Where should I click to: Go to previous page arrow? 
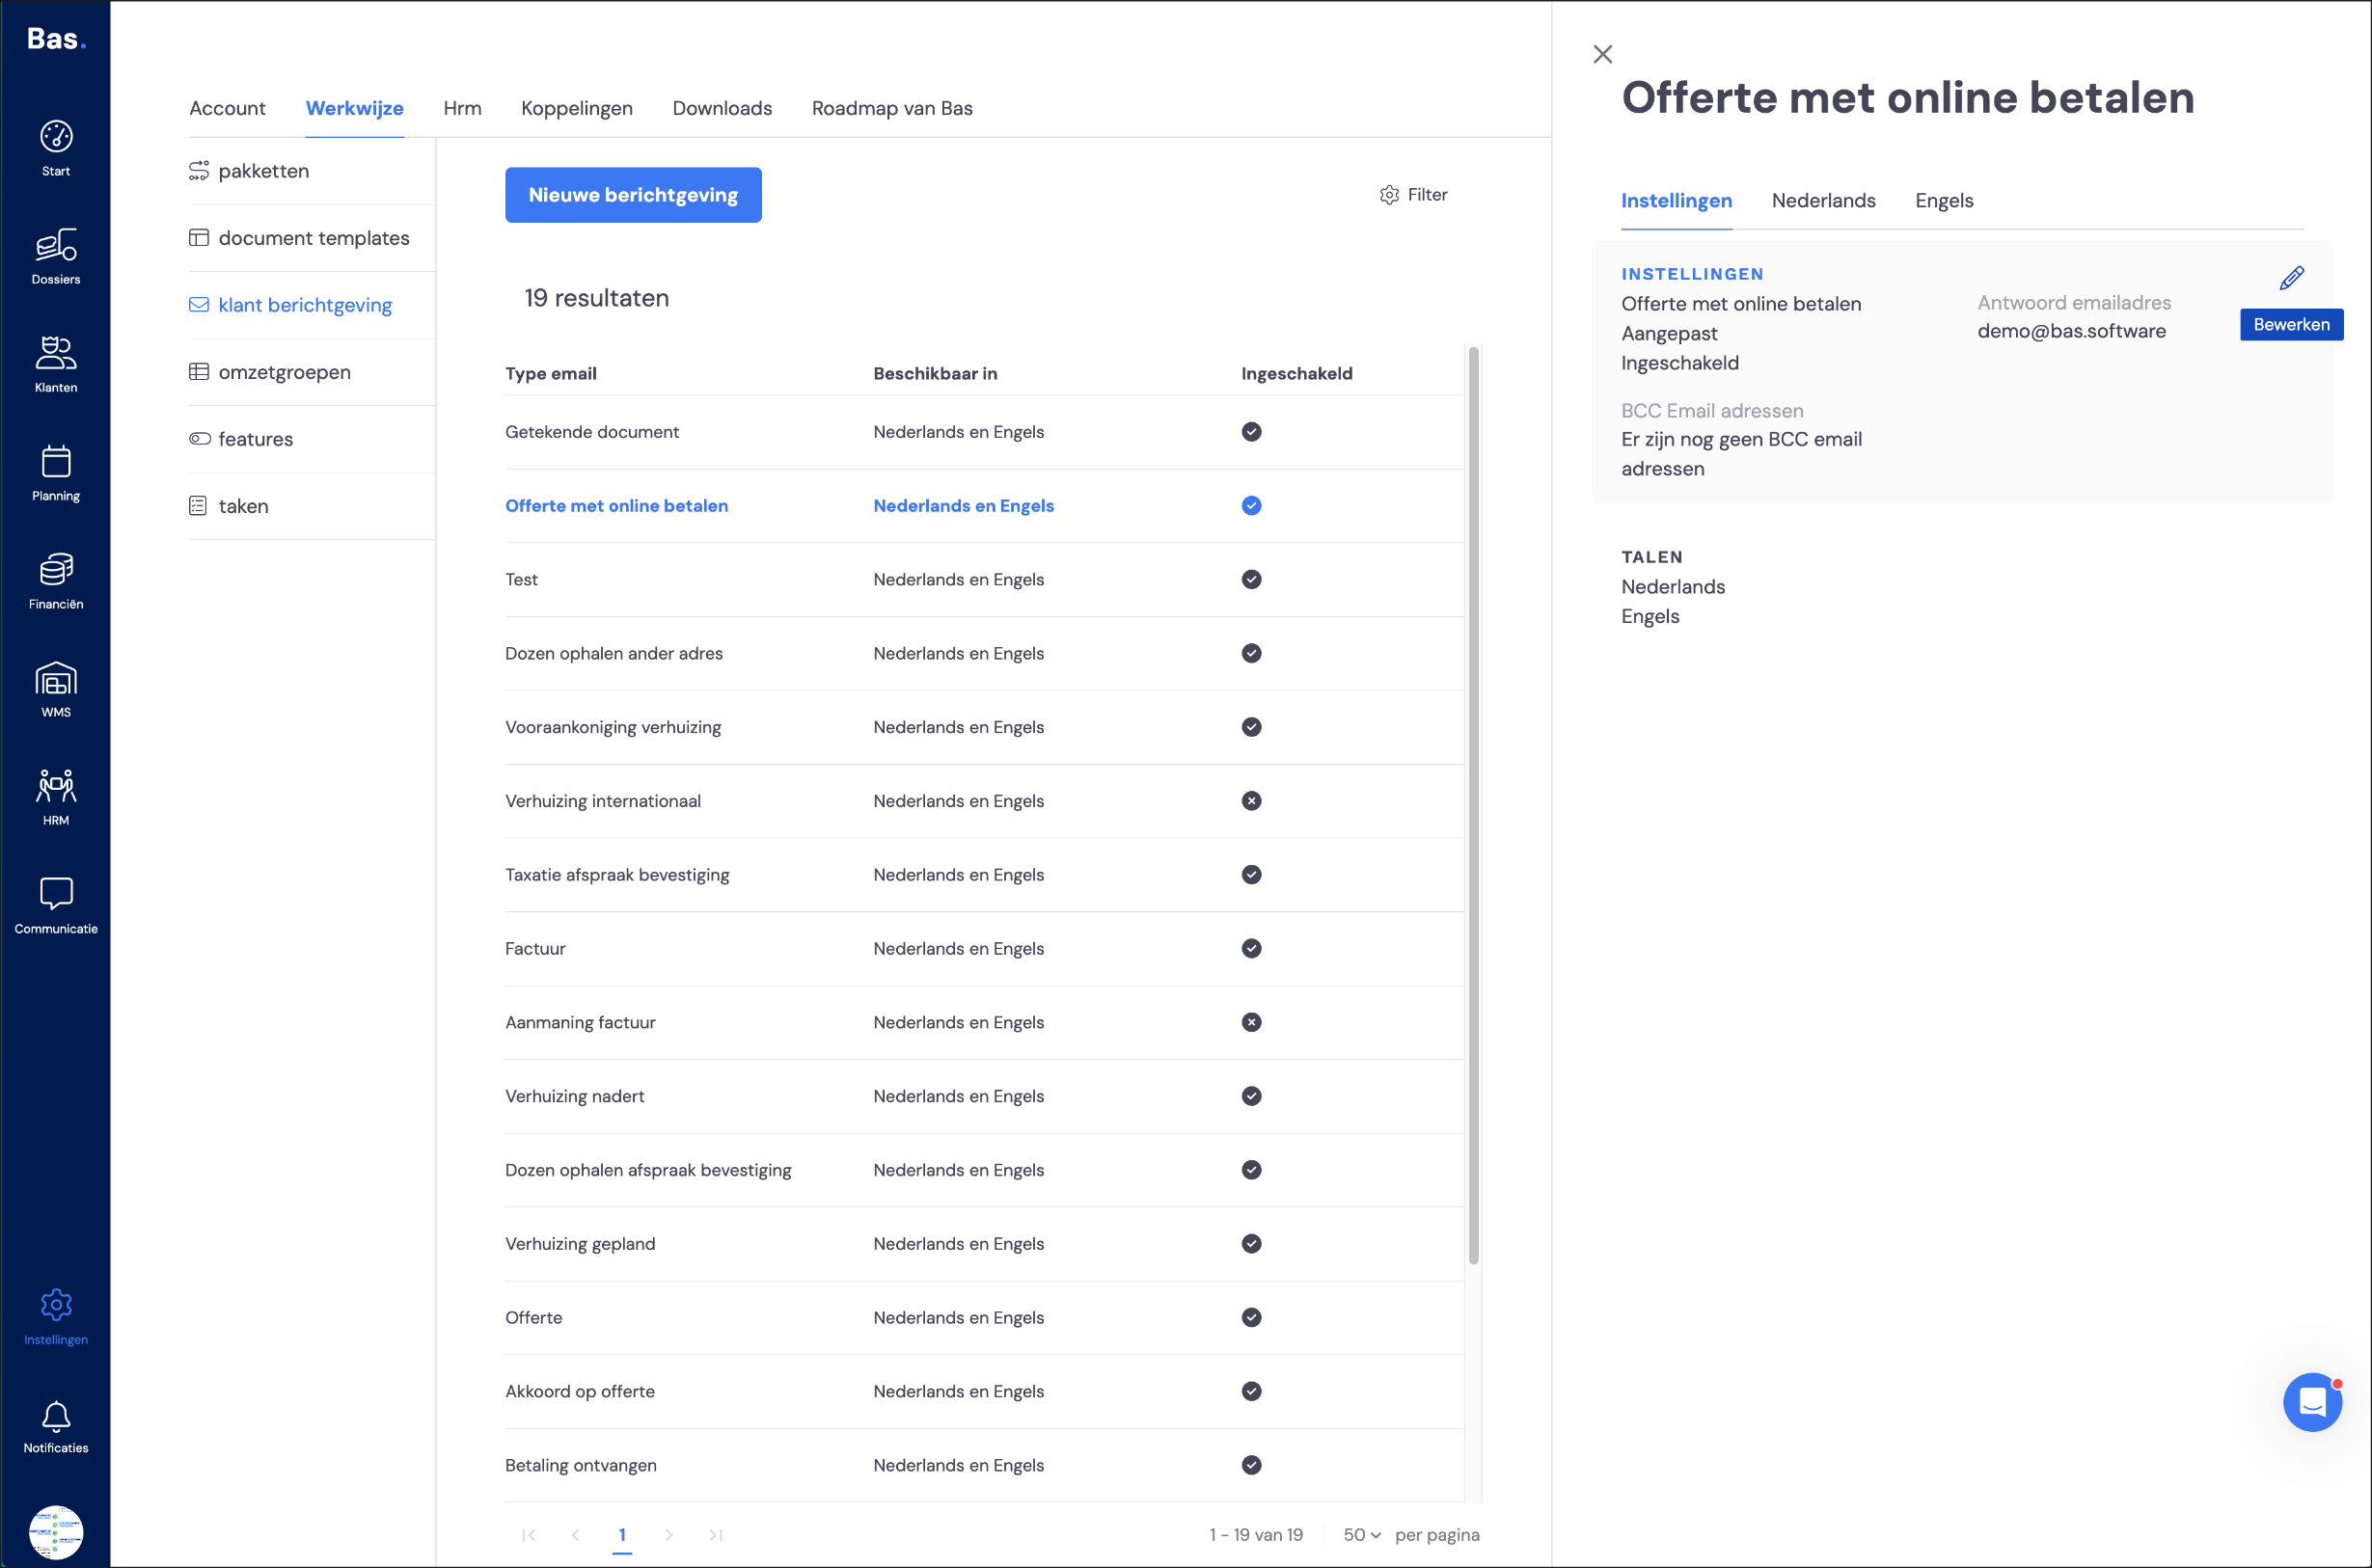(x=575, y=1535)
